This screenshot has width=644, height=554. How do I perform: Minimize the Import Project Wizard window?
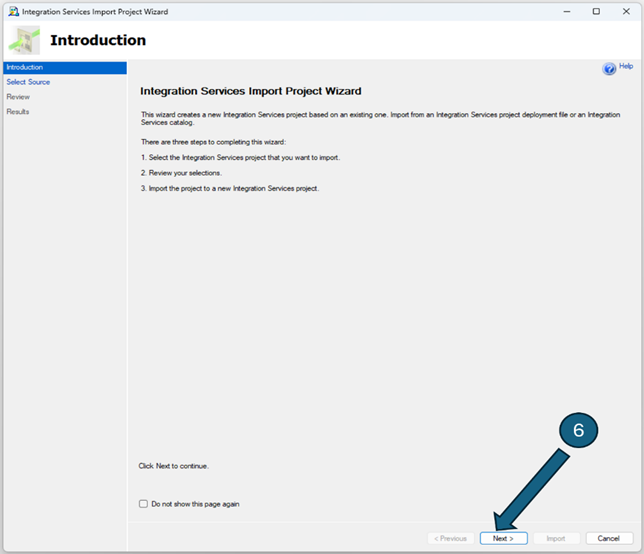click(567, 11)
